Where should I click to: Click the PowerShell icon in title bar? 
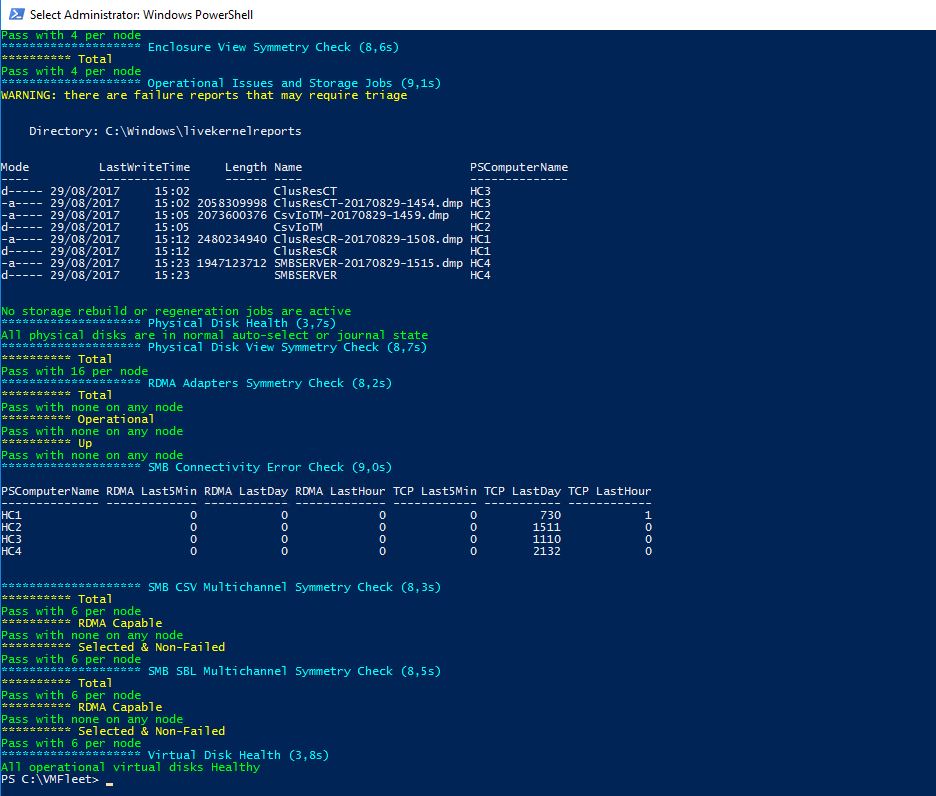tap(13, 14)
